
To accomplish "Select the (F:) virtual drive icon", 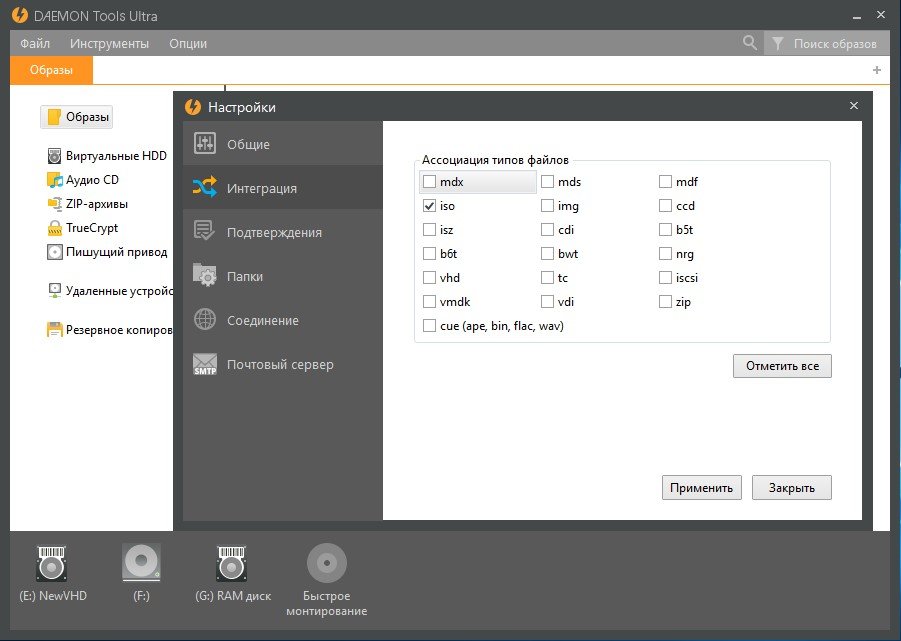I will [x=141, y=563].
